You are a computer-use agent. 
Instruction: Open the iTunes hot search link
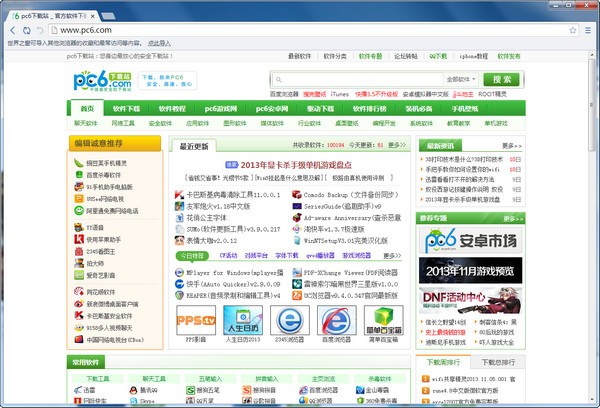pos(339,94)
